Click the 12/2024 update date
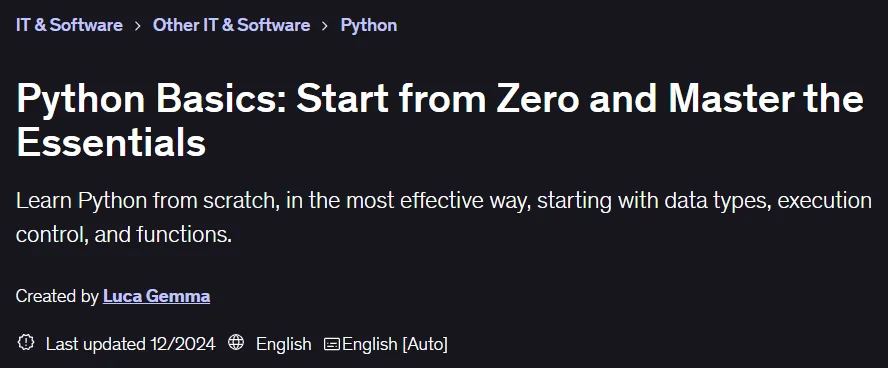The width and height of the screenshot is (888, 368). tap(183, 344)
